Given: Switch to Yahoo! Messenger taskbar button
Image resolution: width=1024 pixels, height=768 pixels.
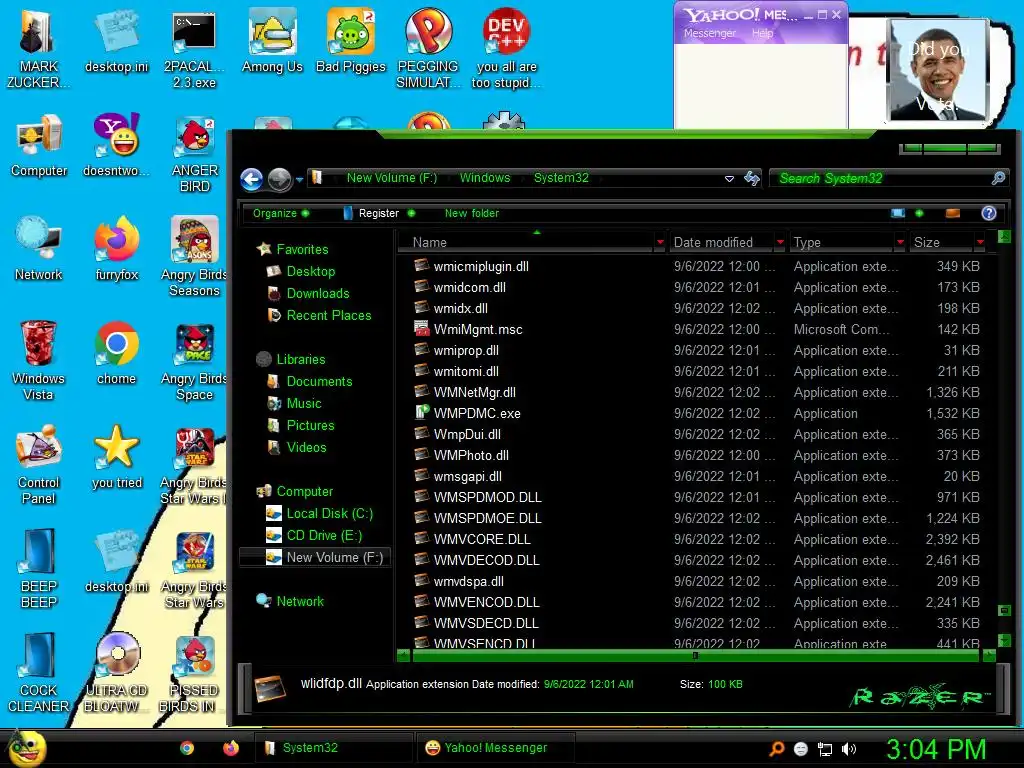Looking at the screenshot, I should (495, 748).
